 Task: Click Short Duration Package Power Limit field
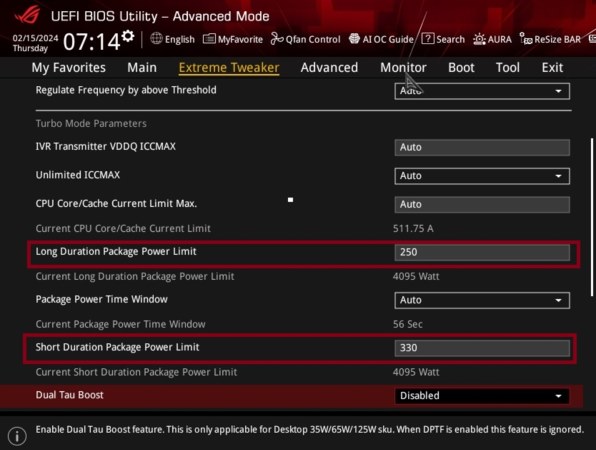[482, 348]
